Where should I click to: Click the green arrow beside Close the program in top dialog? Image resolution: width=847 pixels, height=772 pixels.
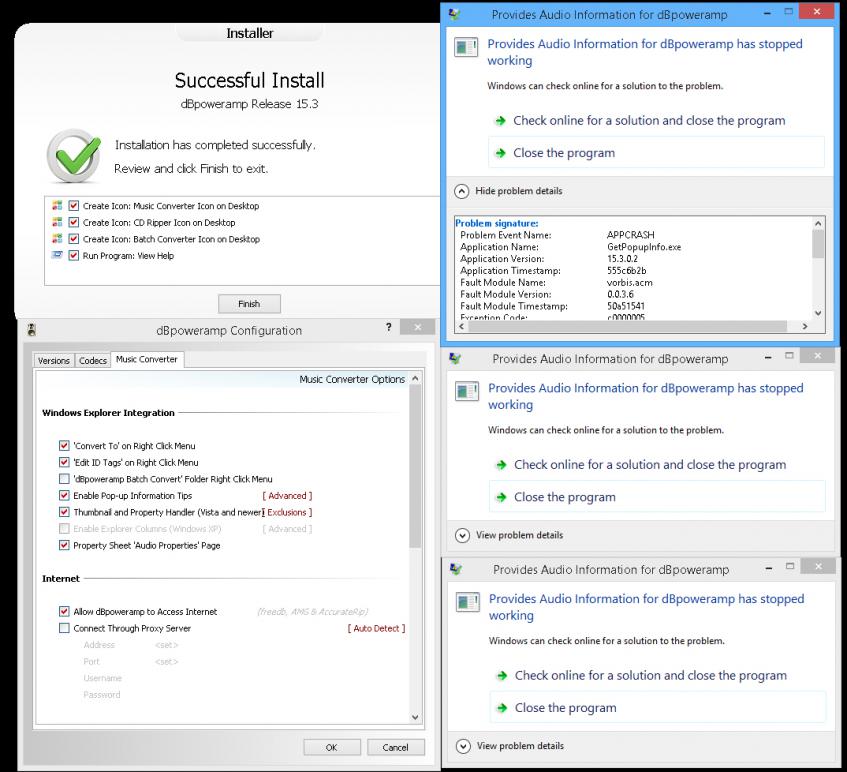[501, 153]
